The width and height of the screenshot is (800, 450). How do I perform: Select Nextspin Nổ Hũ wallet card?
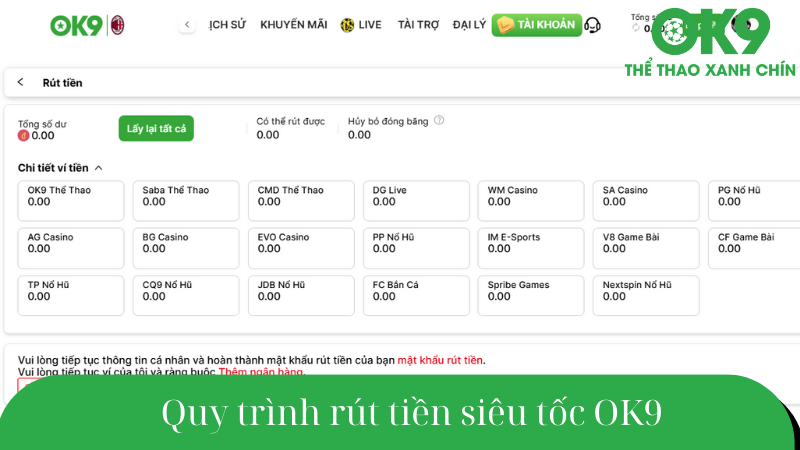click(646, 295)
